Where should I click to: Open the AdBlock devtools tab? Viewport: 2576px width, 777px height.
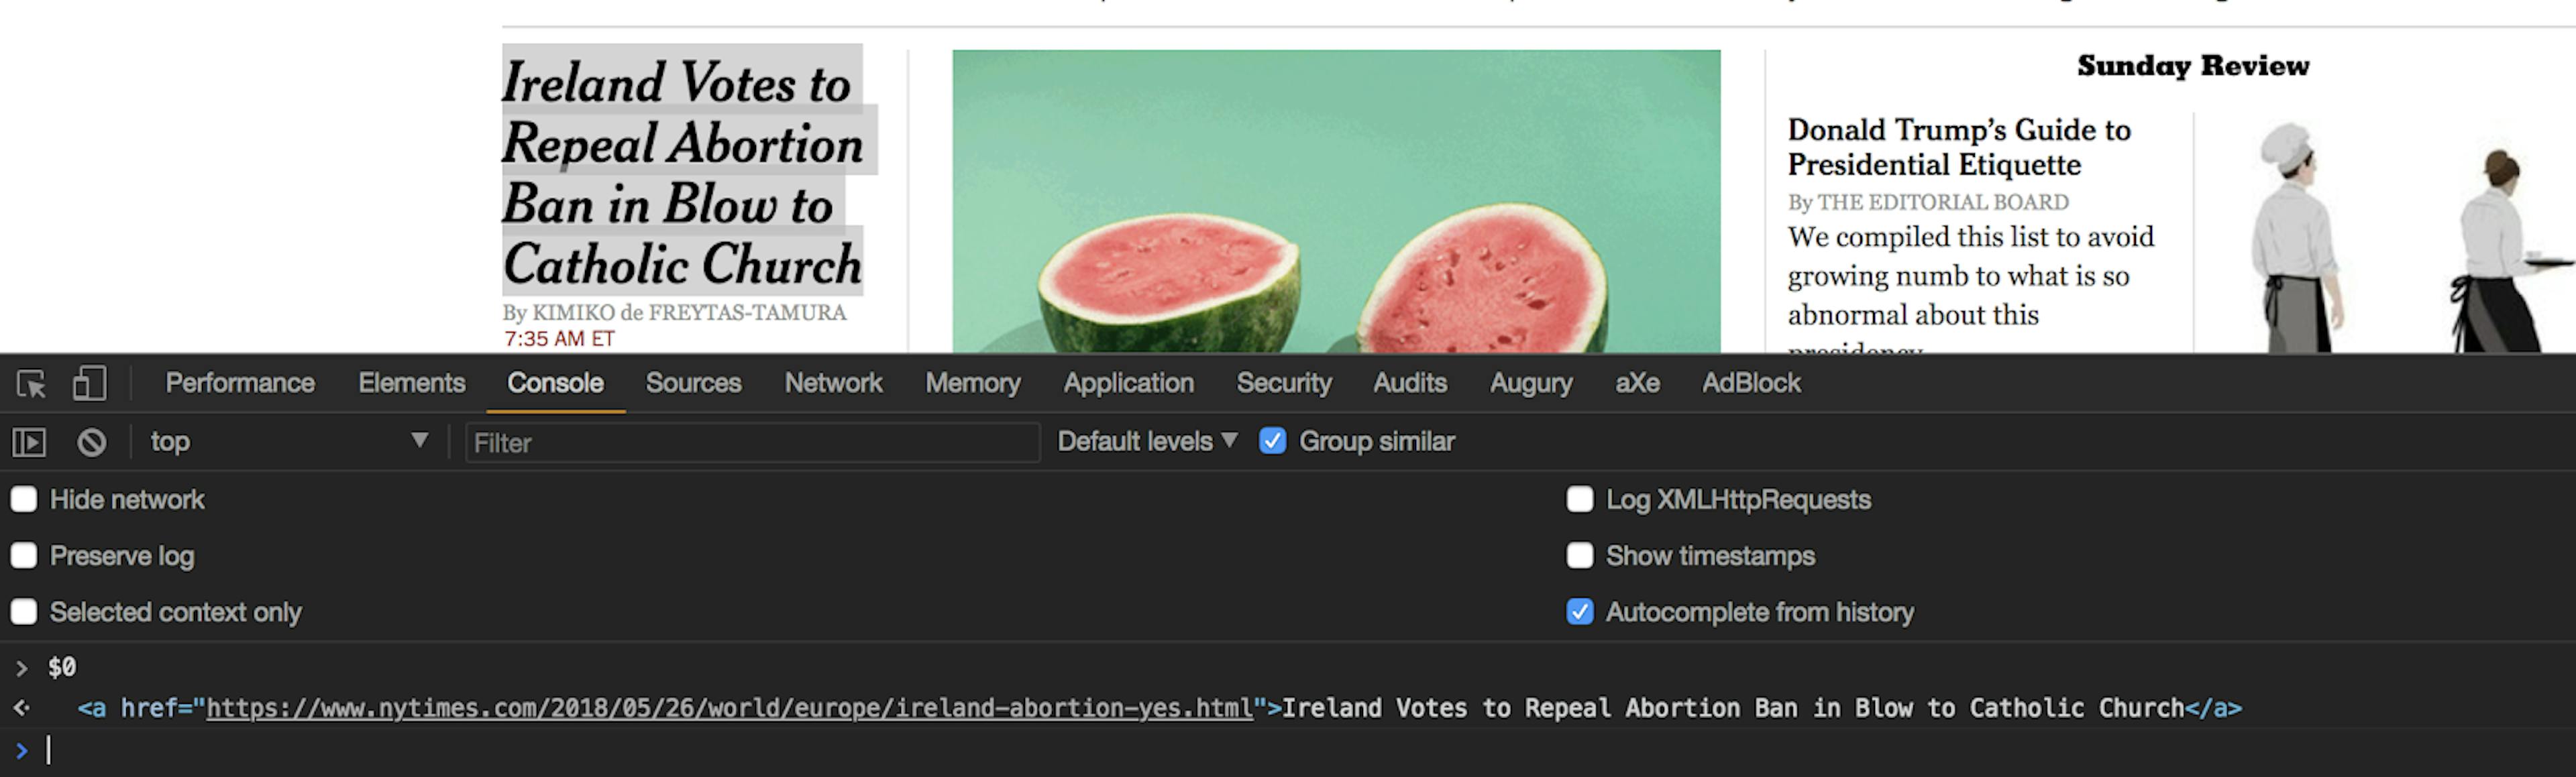(x=1751, y=384)
